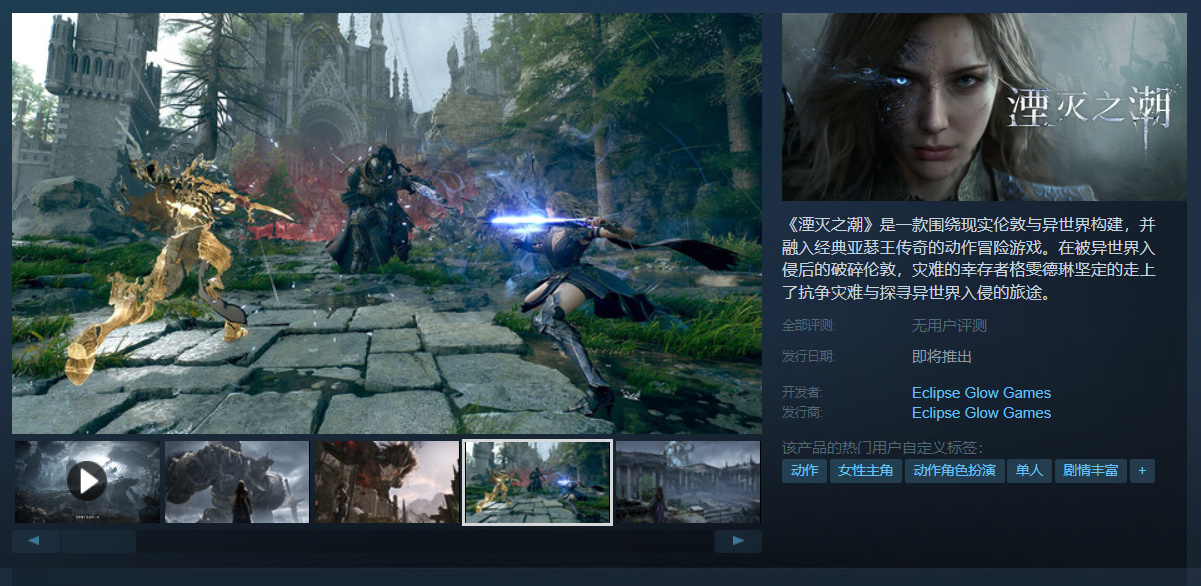Open developer Eclipse Glow Games link
This screenshot has width=1201, height=586.
point(981,393)
